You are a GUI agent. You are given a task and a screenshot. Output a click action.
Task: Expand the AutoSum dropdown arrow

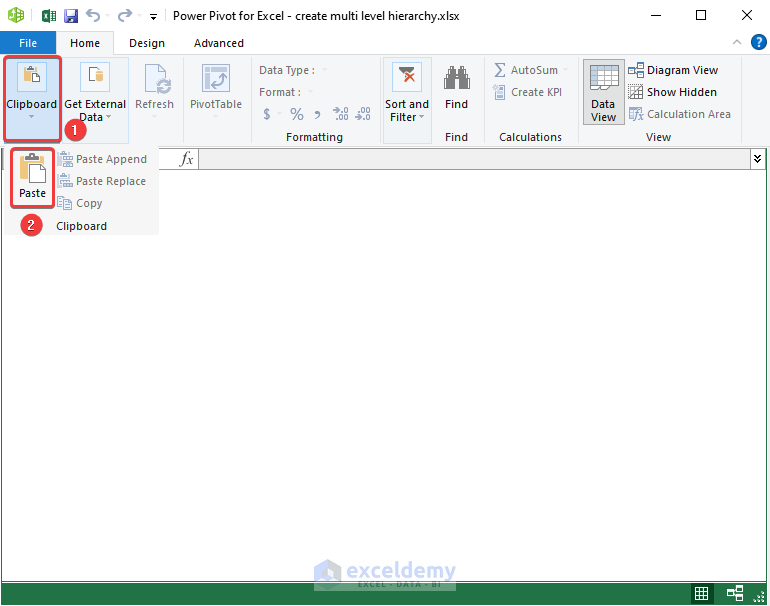566,70
